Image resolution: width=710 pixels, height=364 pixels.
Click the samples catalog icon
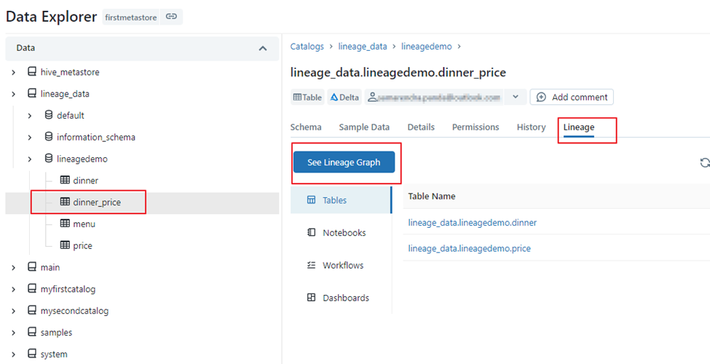pos(32,332)
